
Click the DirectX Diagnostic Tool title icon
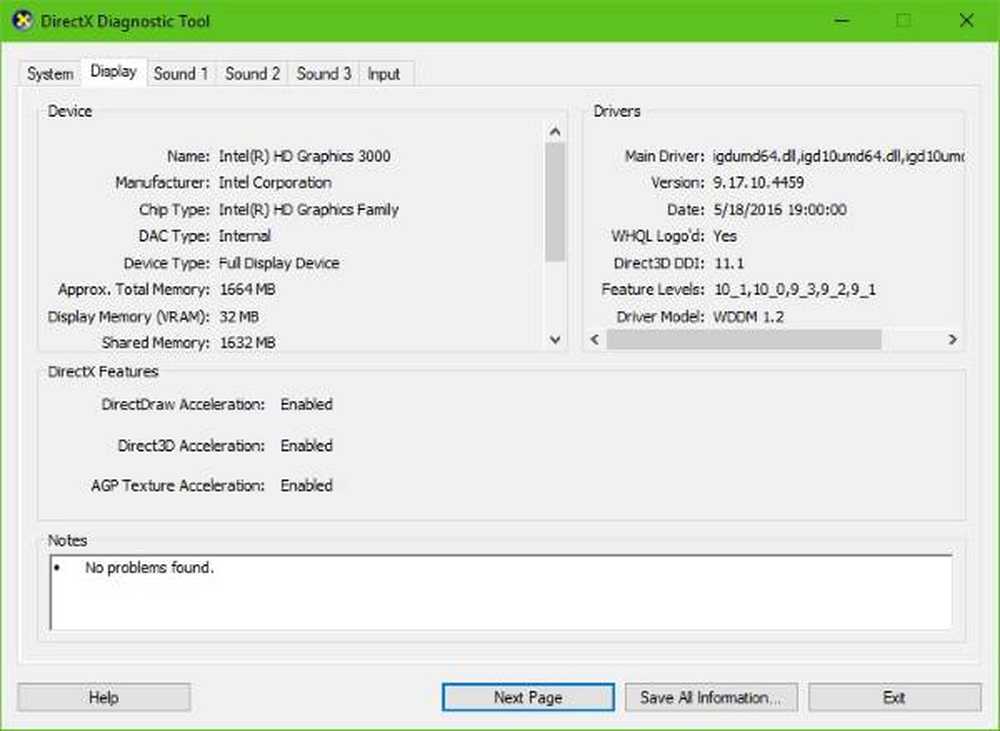coord(22,20)
